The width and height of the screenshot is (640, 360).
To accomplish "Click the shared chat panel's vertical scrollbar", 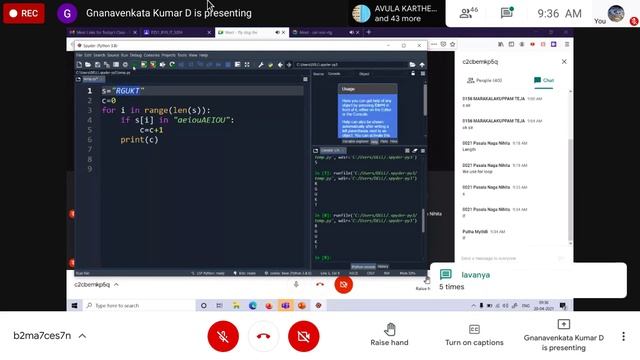I will (570, 190).
